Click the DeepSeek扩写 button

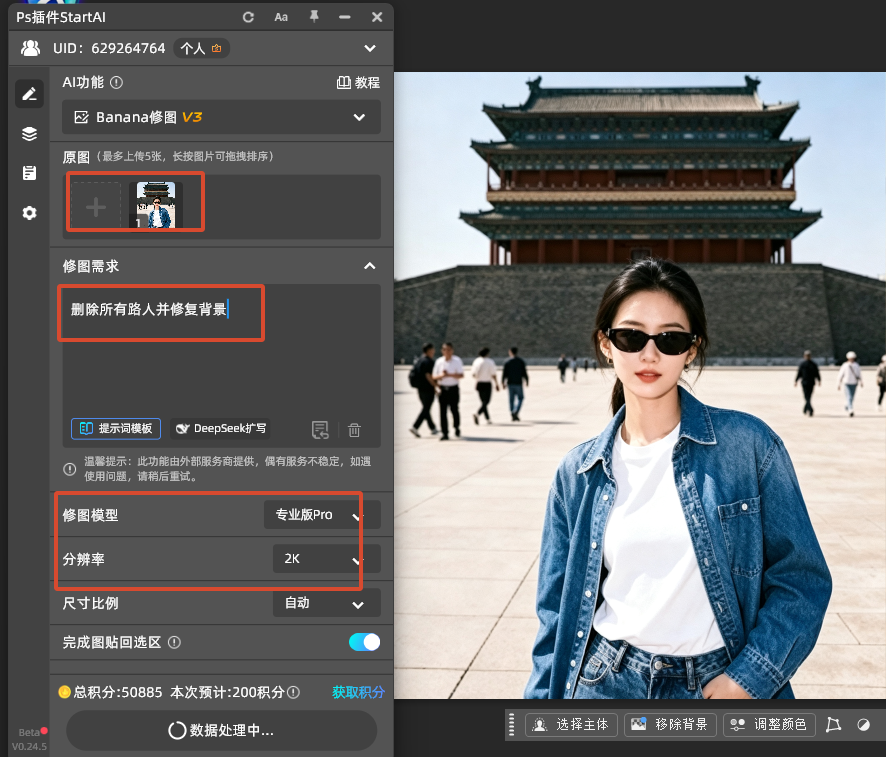220,429
